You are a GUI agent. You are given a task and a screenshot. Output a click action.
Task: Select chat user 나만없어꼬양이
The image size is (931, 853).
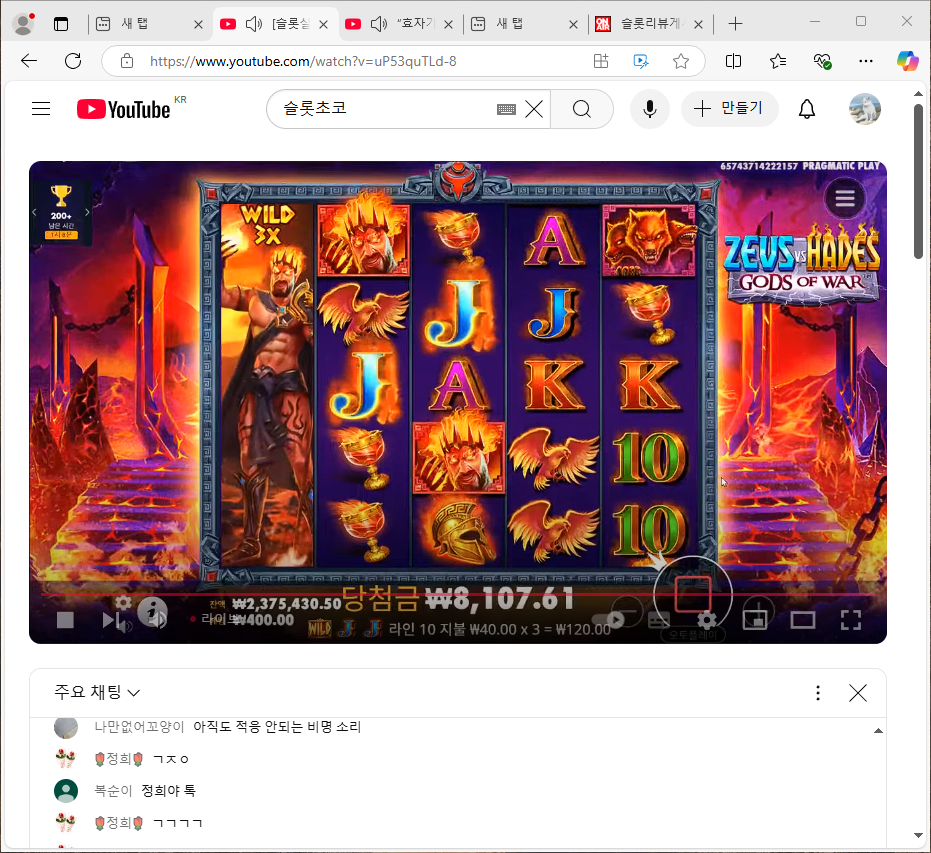click(139, 727)
